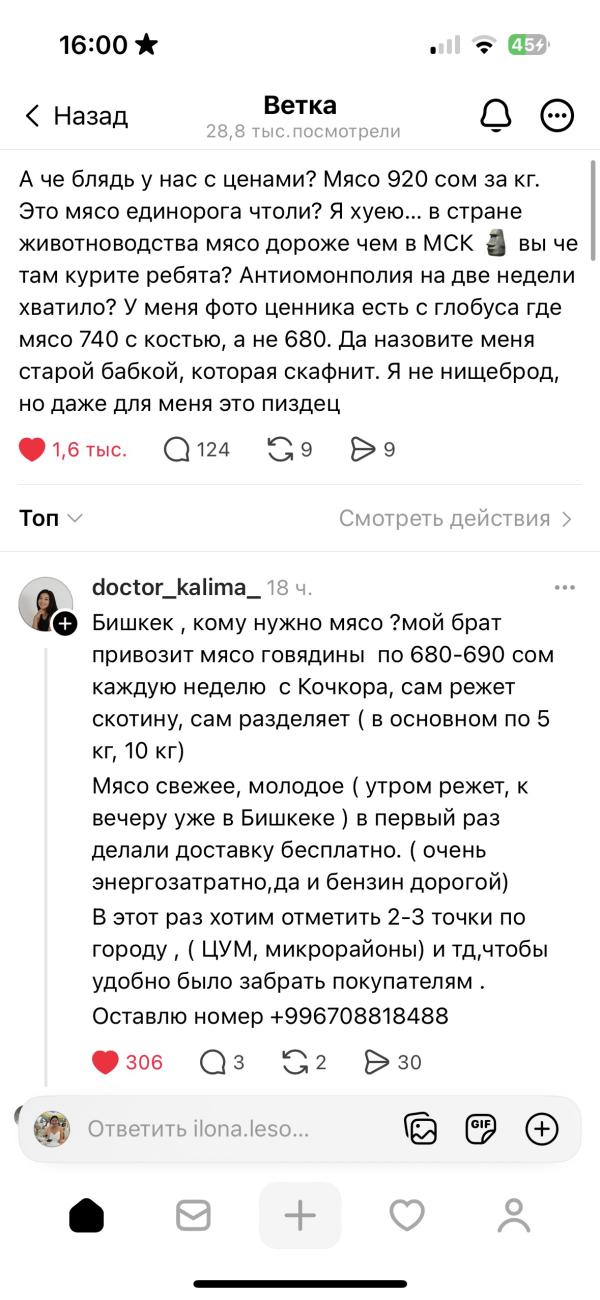
Task: Open doctor_kalima_ profile picture
Action: pos(46,604)
